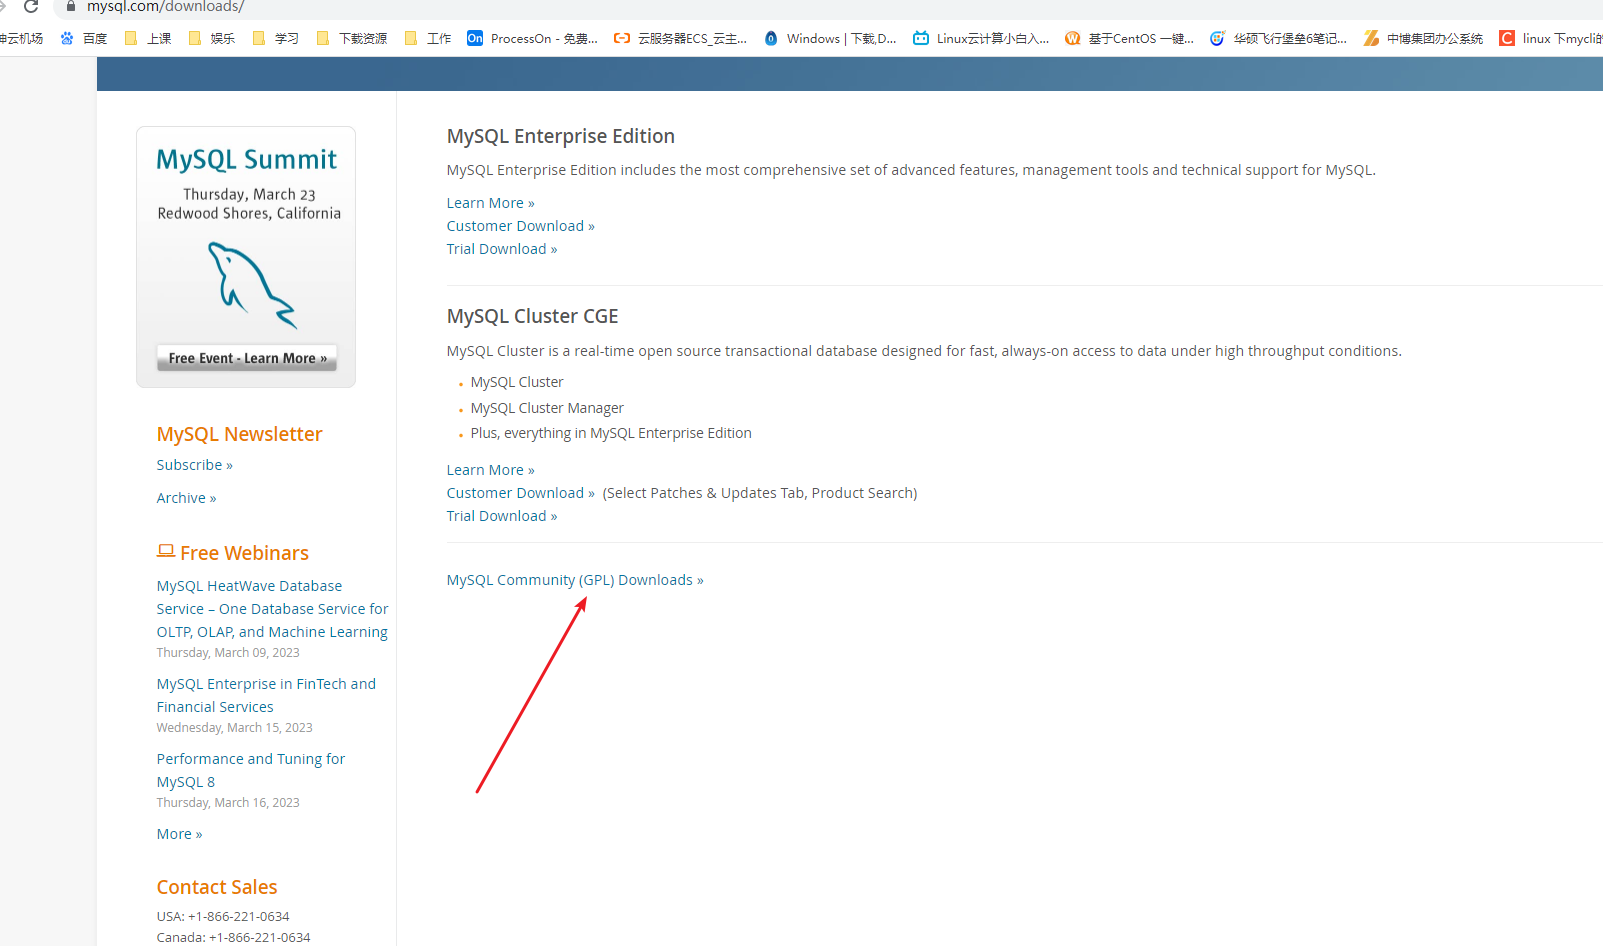Click the MySQL Cluster bullet item
This screenshot has height=946, width=1603.
pyautogui.click(x=517, y=382)
